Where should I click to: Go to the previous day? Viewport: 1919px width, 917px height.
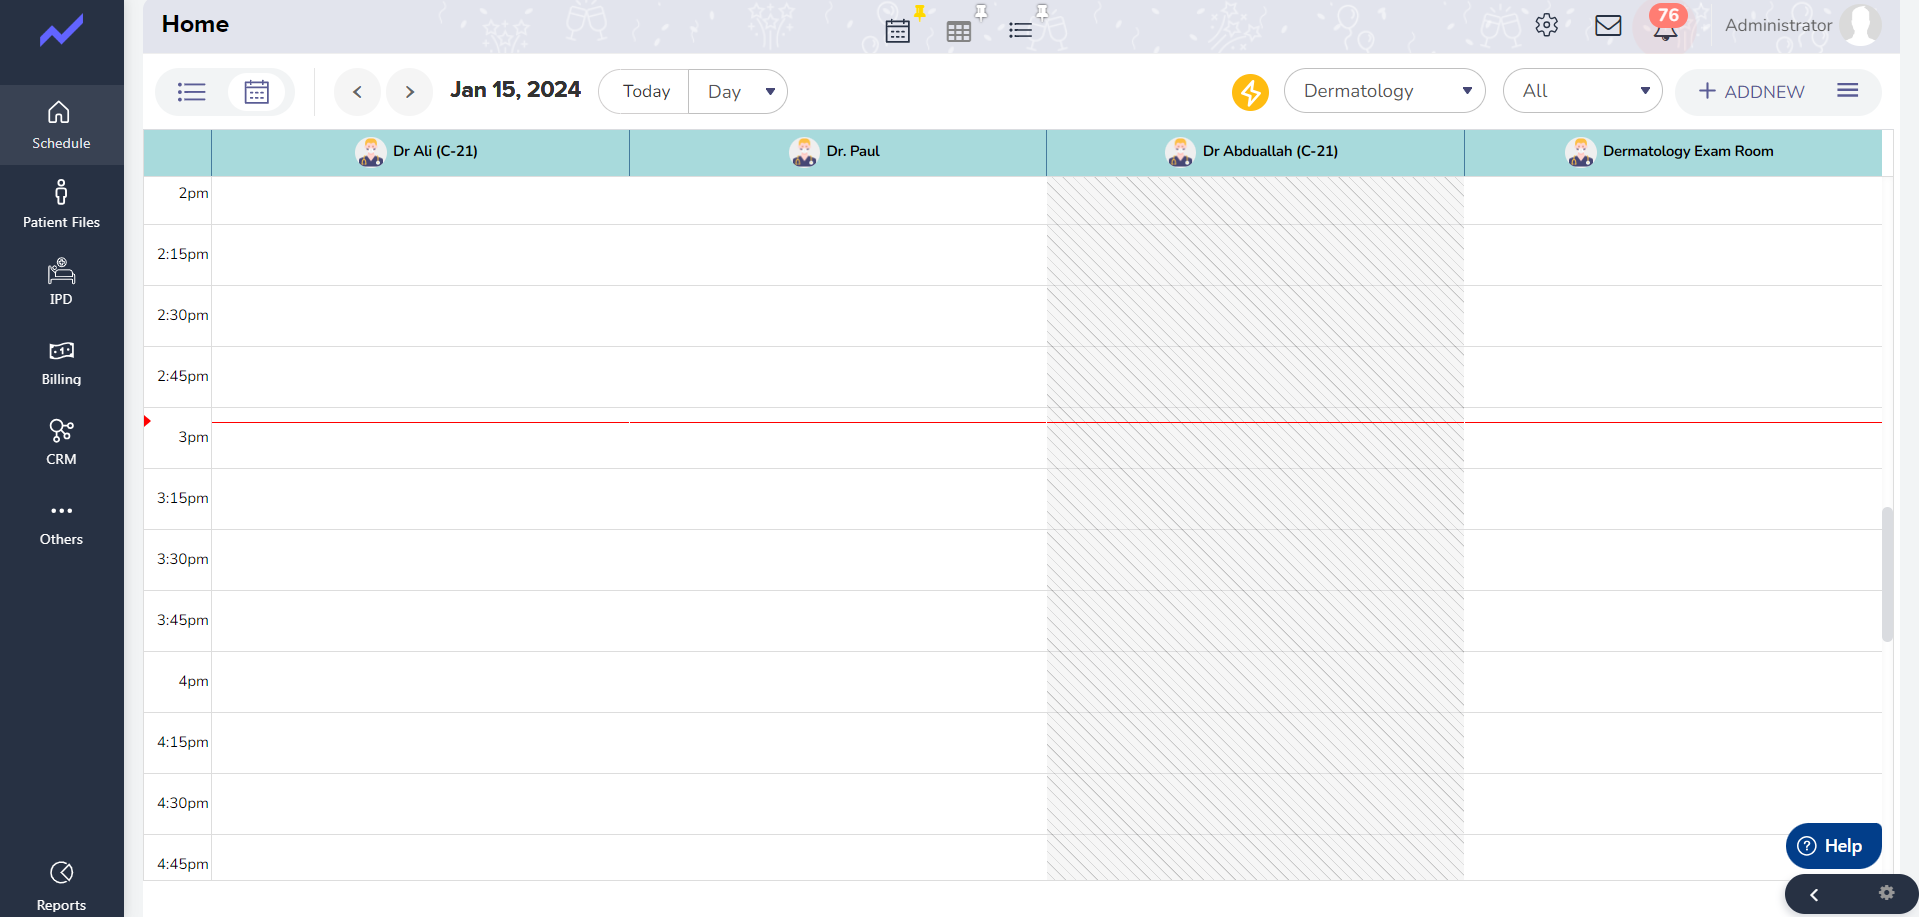point(357,92)
